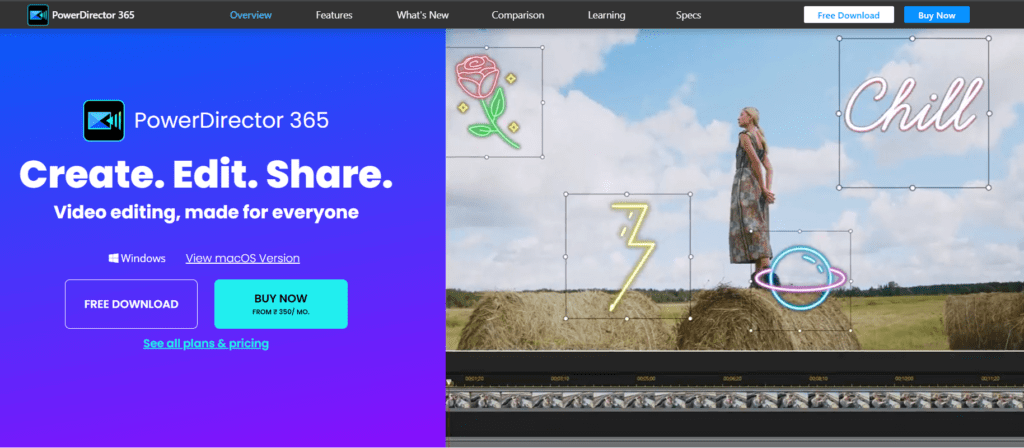Select the neon Chill text sticker
Image resolution: width=1024 pixels, height=448 pixels.
[x=914, y=104]
